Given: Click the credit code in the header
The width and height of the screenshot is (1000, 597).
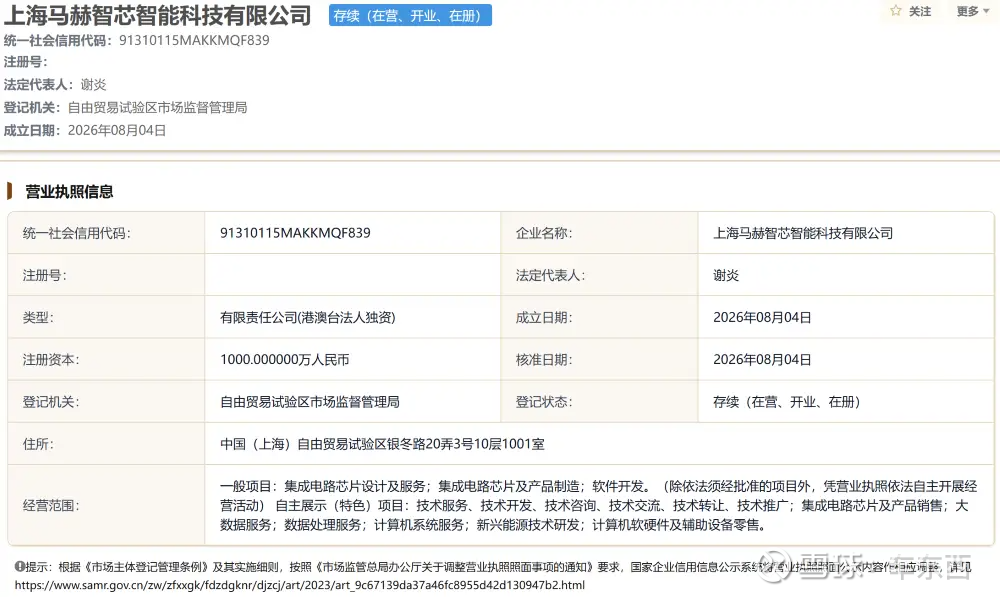Looking at the screenshot, I should tap(195, 40).
